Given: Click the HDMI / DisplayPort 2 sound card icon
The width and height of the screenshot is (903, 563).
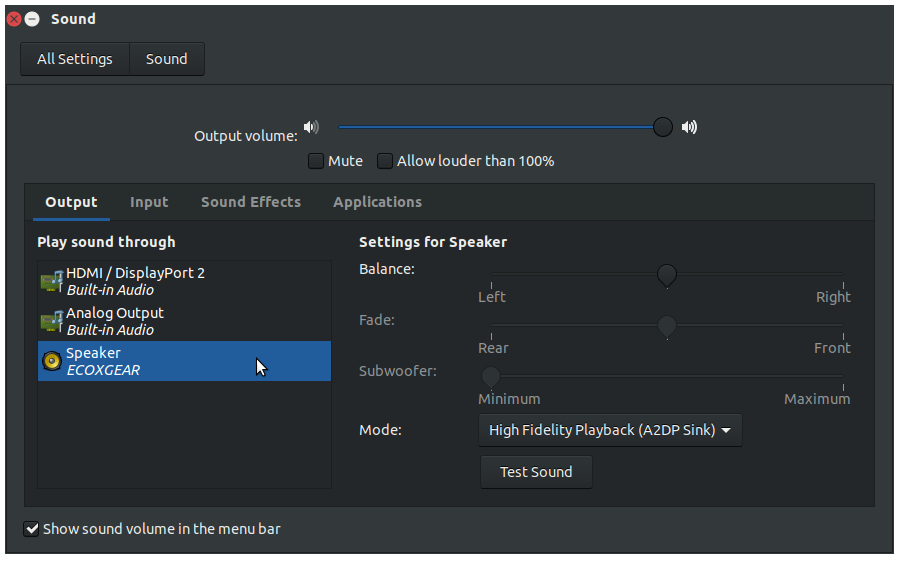Looking at the screenshot, I should click(52, 282).
